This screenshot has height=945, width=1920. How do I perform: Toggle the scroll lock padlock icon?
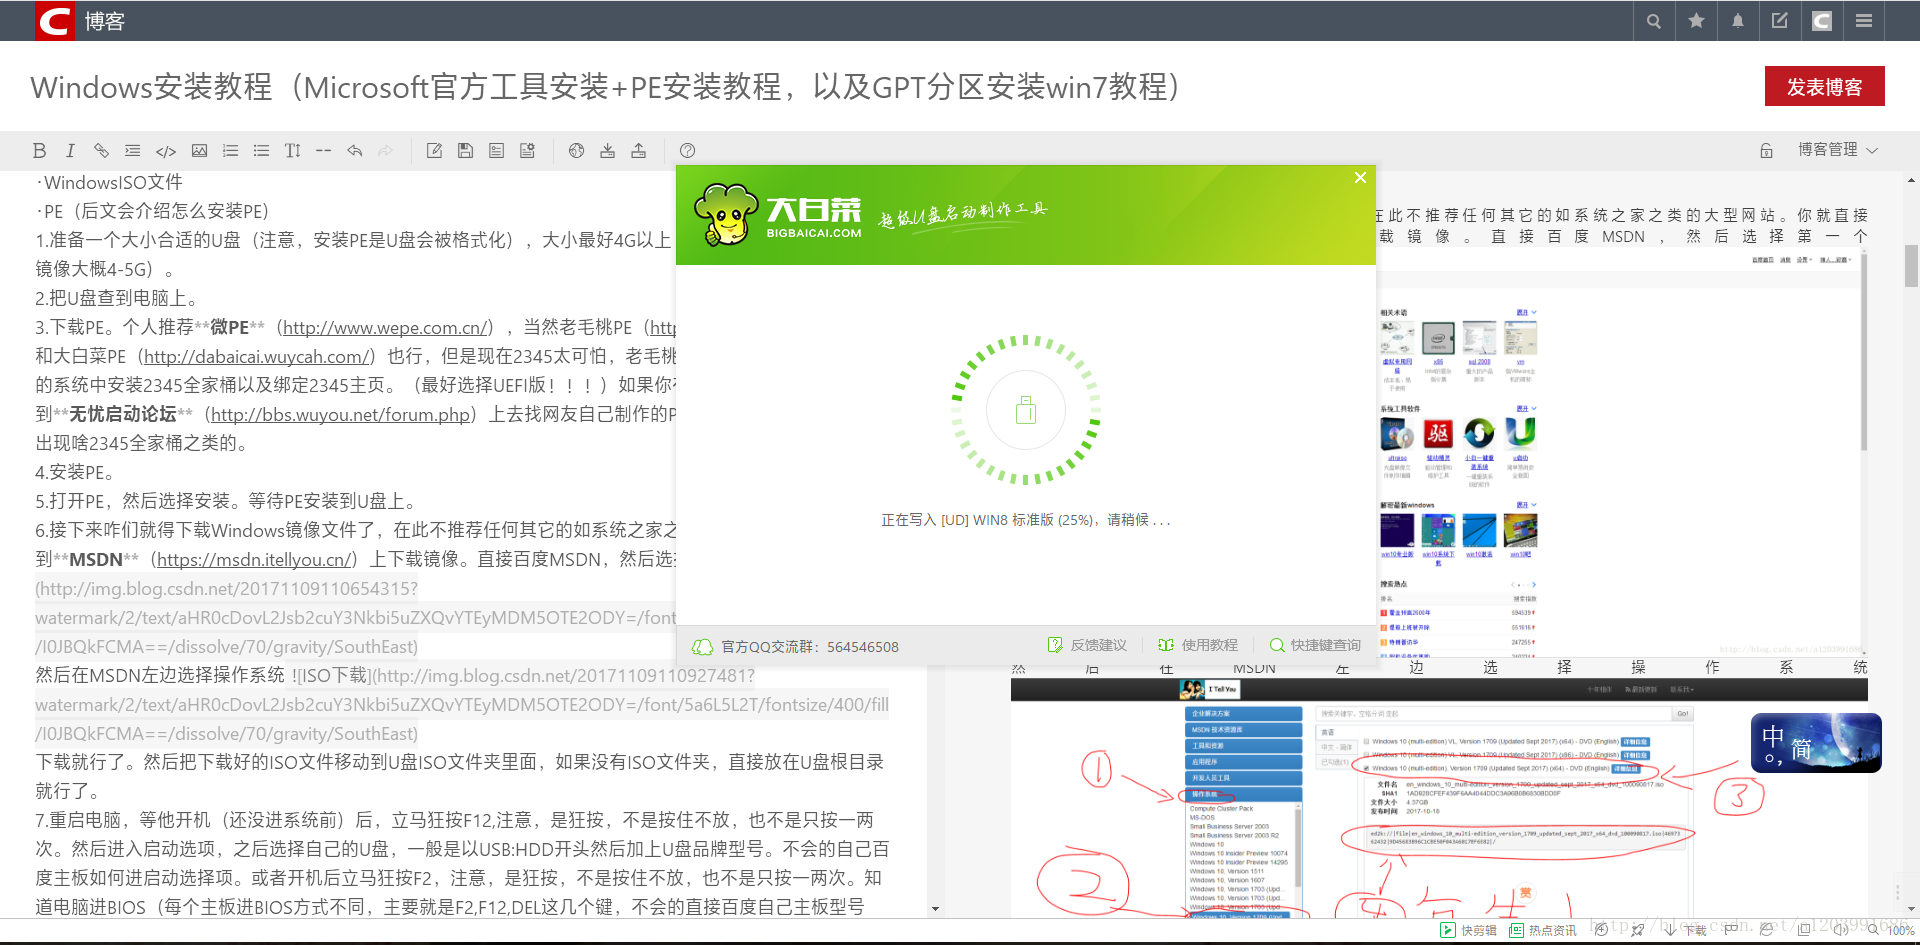(1766, 151)
